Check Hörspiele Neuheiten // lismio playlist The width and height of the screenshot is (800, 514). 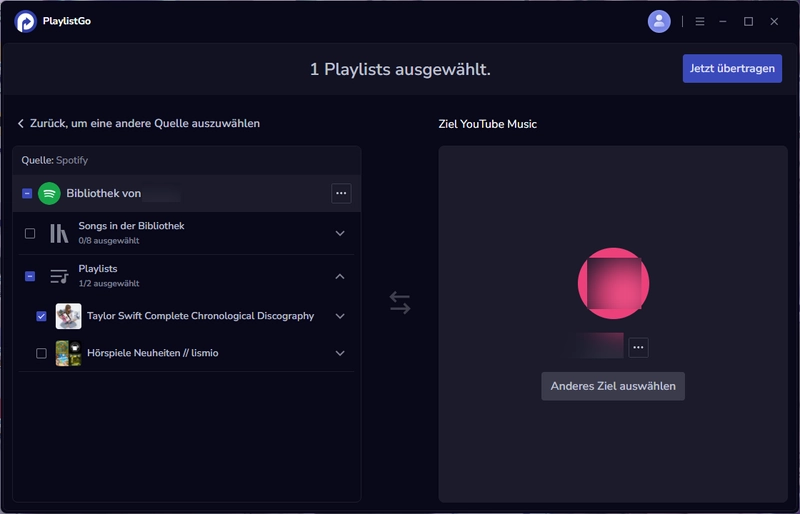[x=41, y=353]
